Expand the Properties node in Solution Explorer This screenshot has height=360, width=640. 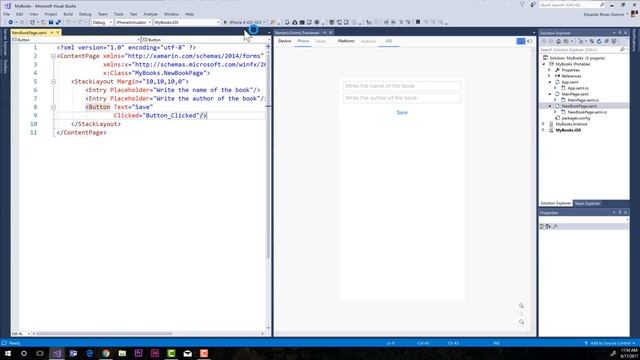click(x=549, y=70)
